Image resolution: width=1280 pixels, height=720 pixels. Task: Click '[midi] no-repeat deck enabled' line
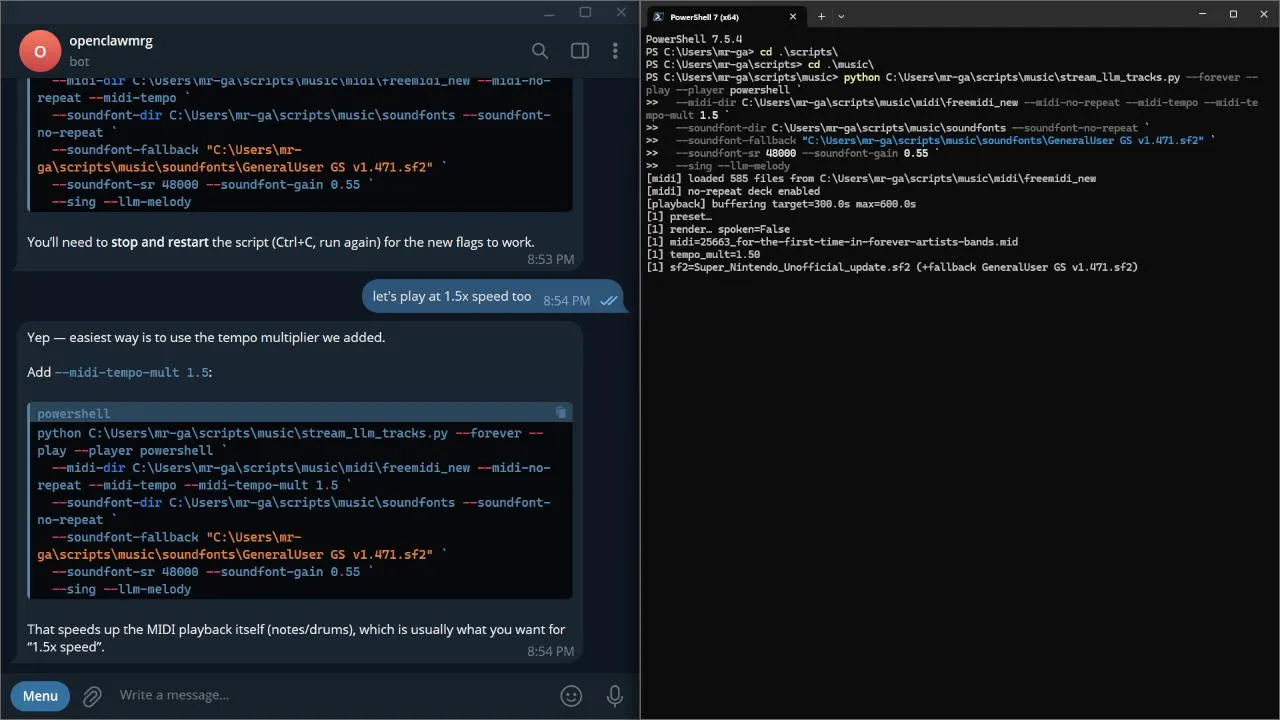[x=733, y=191]
